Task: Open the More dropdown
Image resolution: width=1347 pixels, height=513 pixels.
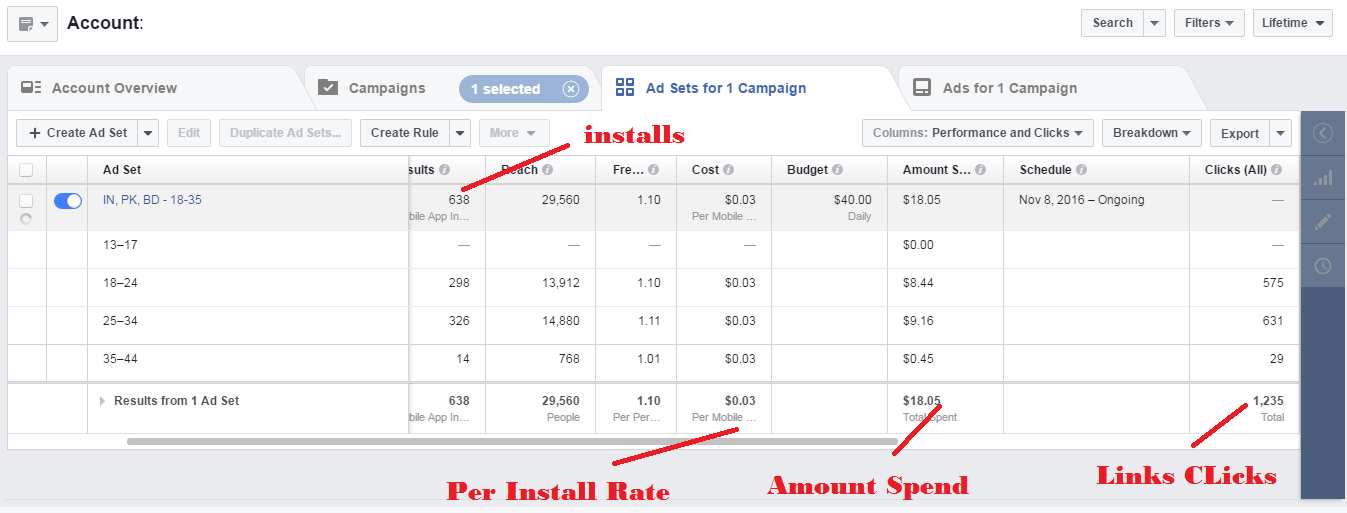Action: (514, 133)
